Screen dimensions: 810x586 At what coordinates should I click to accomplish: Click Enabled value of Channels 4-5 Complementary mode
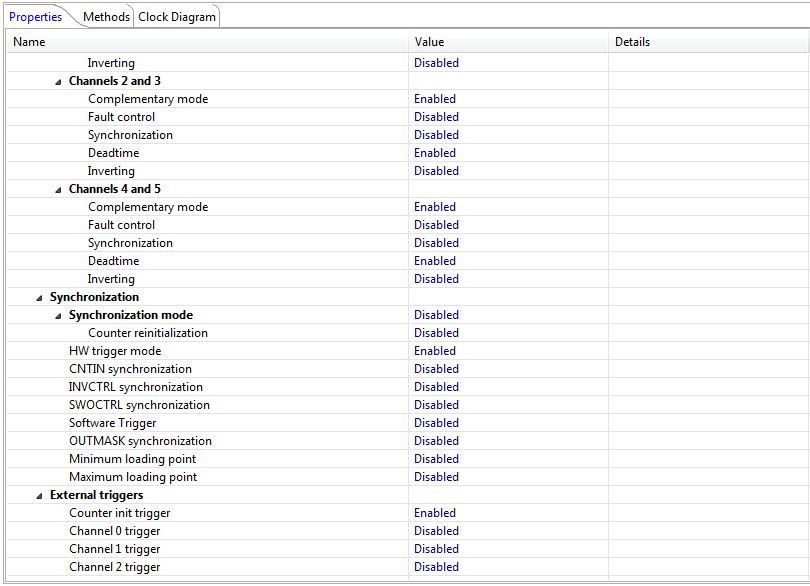435,207
